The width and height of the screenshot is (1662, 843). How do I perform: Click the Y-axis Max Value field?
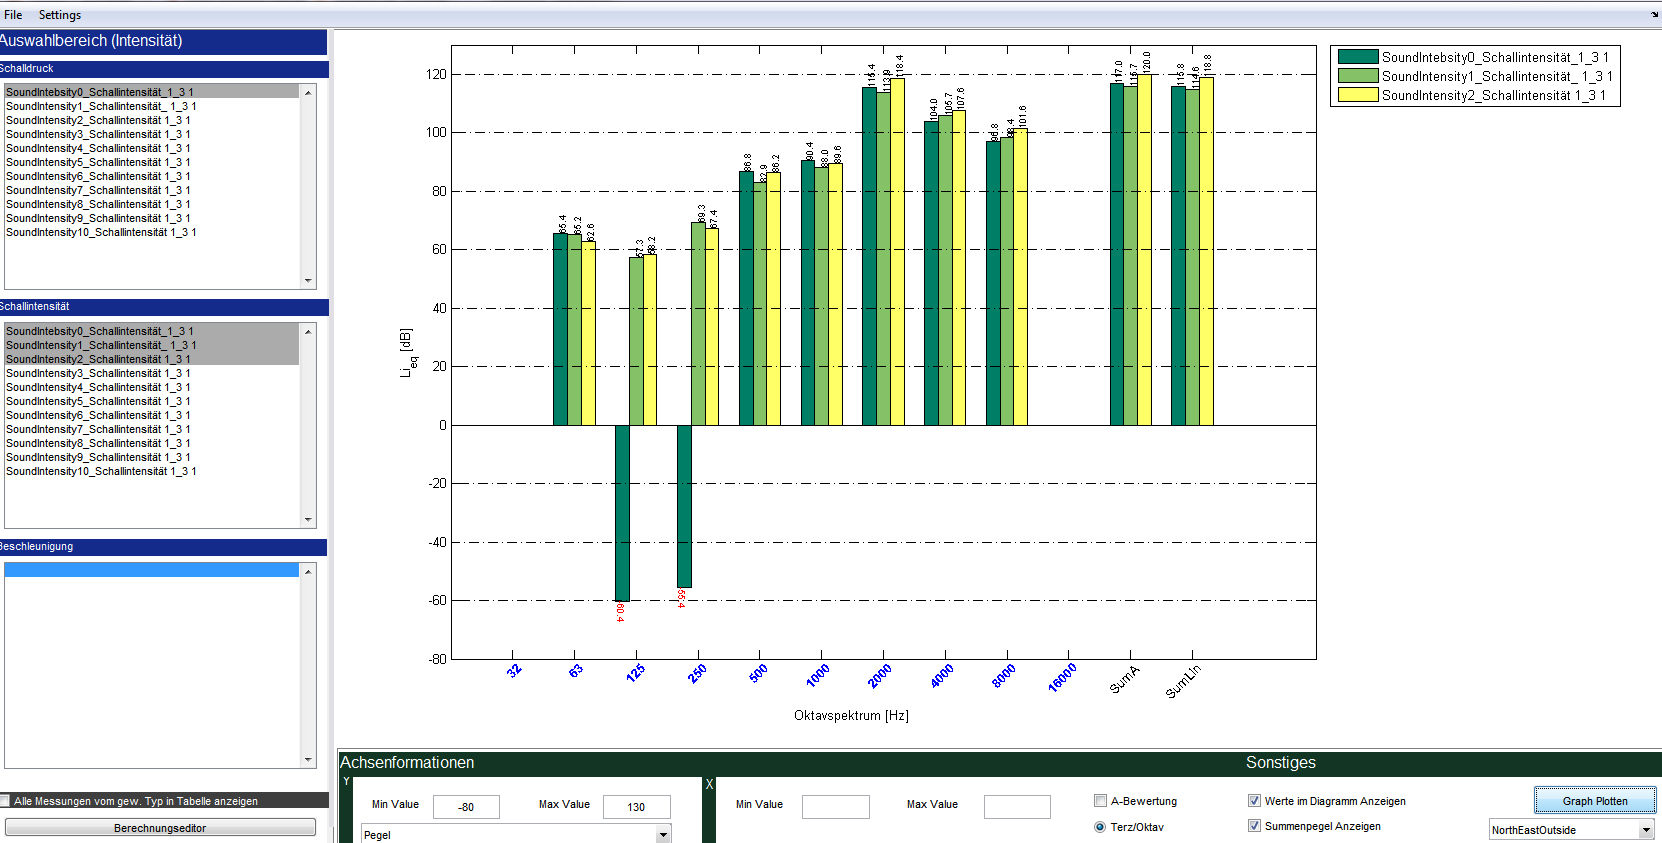coord(636,807)
